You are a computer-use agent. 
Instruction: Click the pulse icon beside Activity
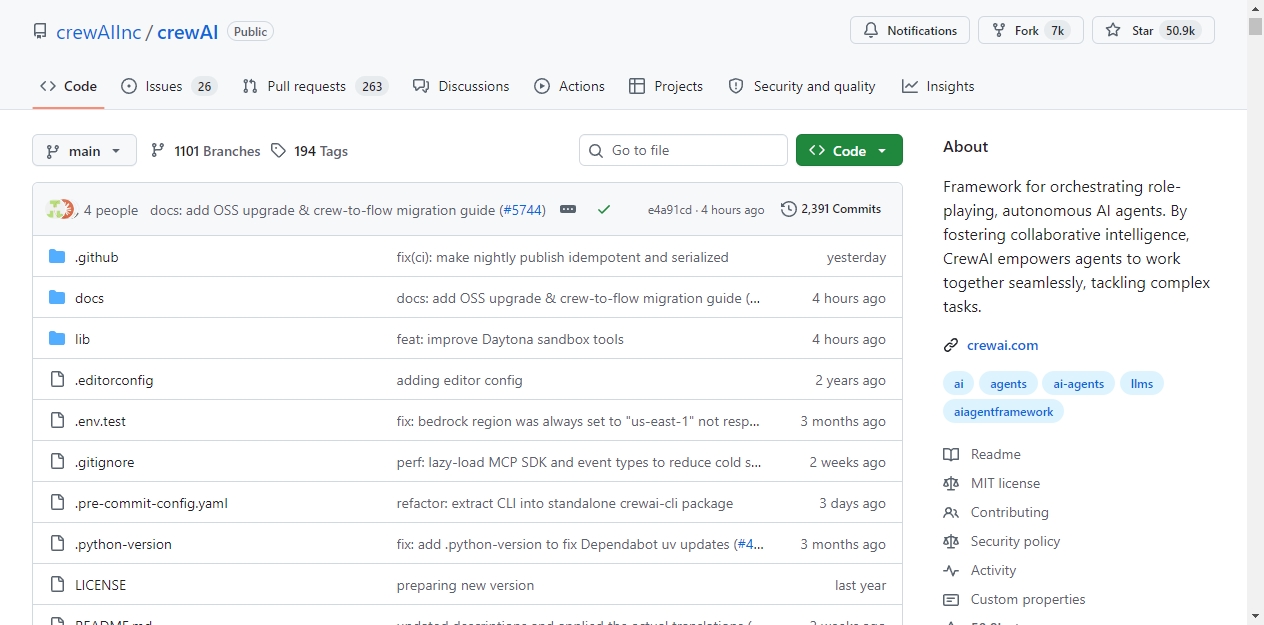951,571
